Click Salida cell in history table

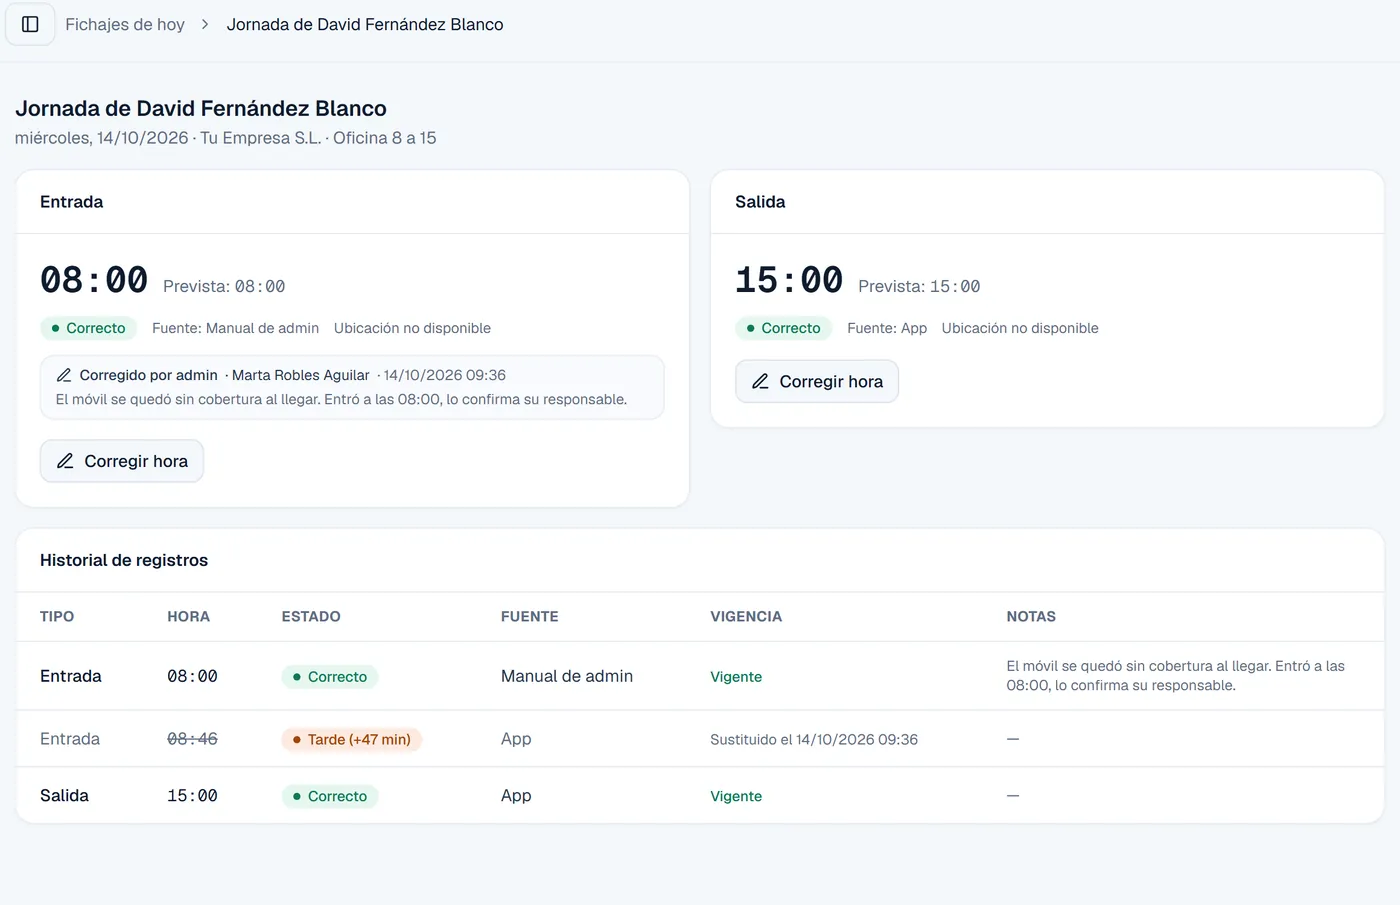64,796
